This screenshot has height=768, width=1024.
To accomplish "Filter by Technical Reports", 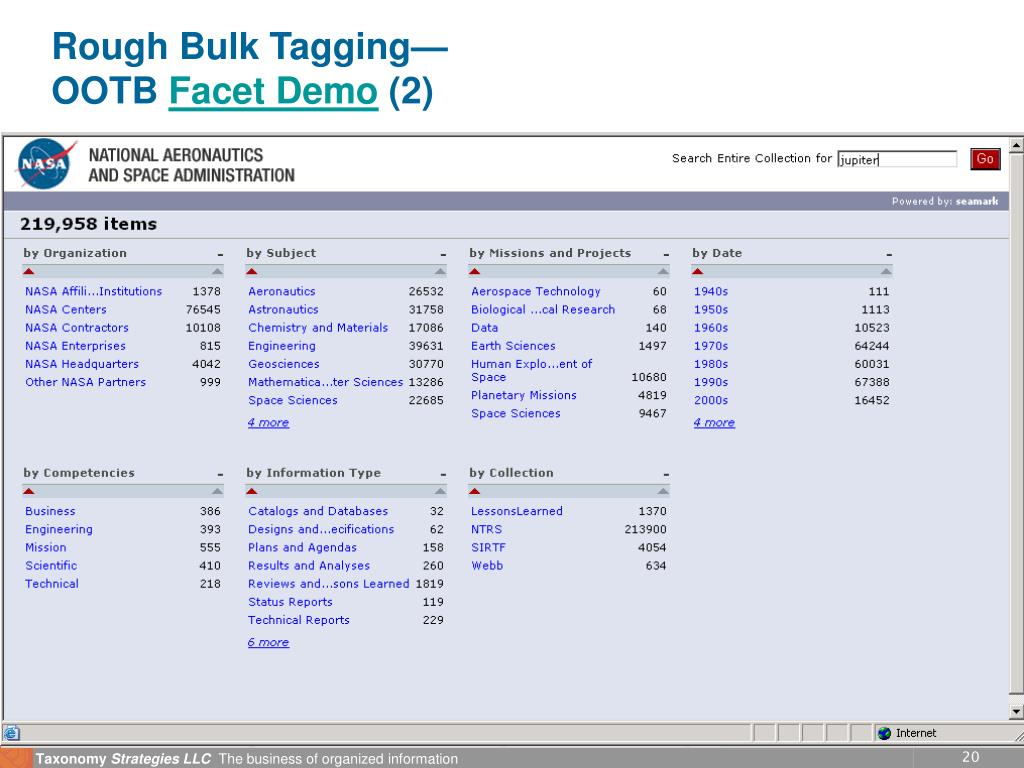I will click(x=298, y=620).
